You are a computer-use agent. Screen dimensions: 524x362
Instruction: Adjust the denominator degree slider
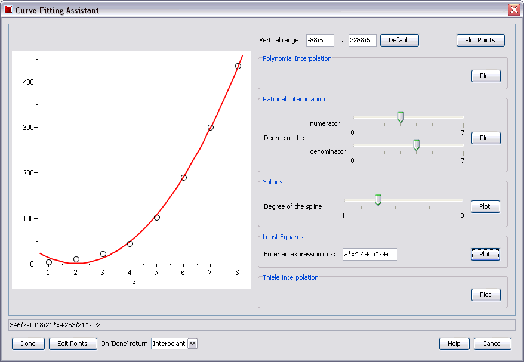[x=416, y=146]
